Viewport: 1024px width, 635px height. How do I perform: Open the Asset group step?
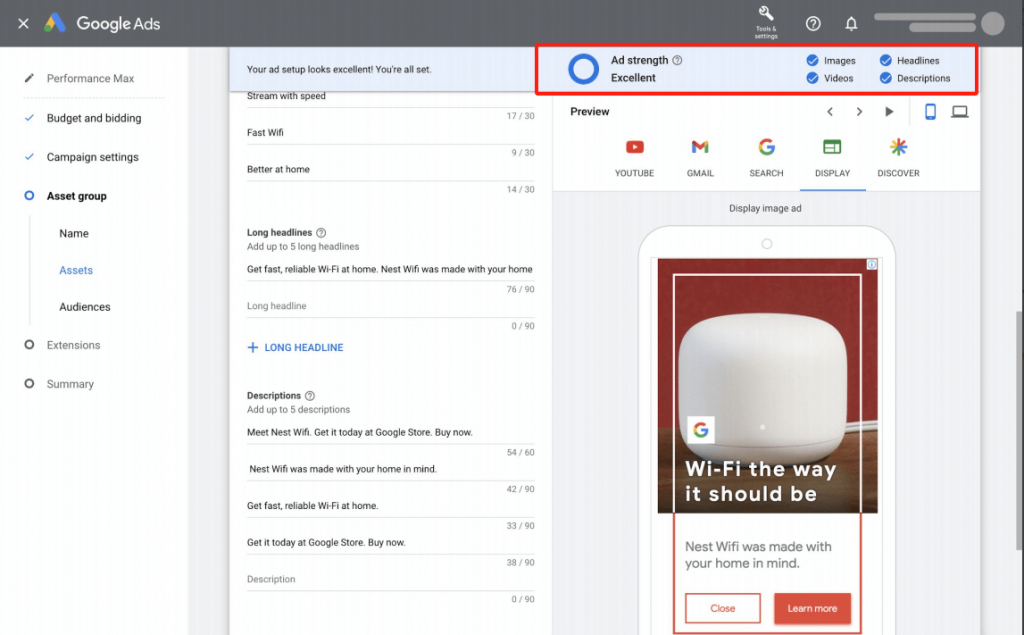click(x=76, y=196)
